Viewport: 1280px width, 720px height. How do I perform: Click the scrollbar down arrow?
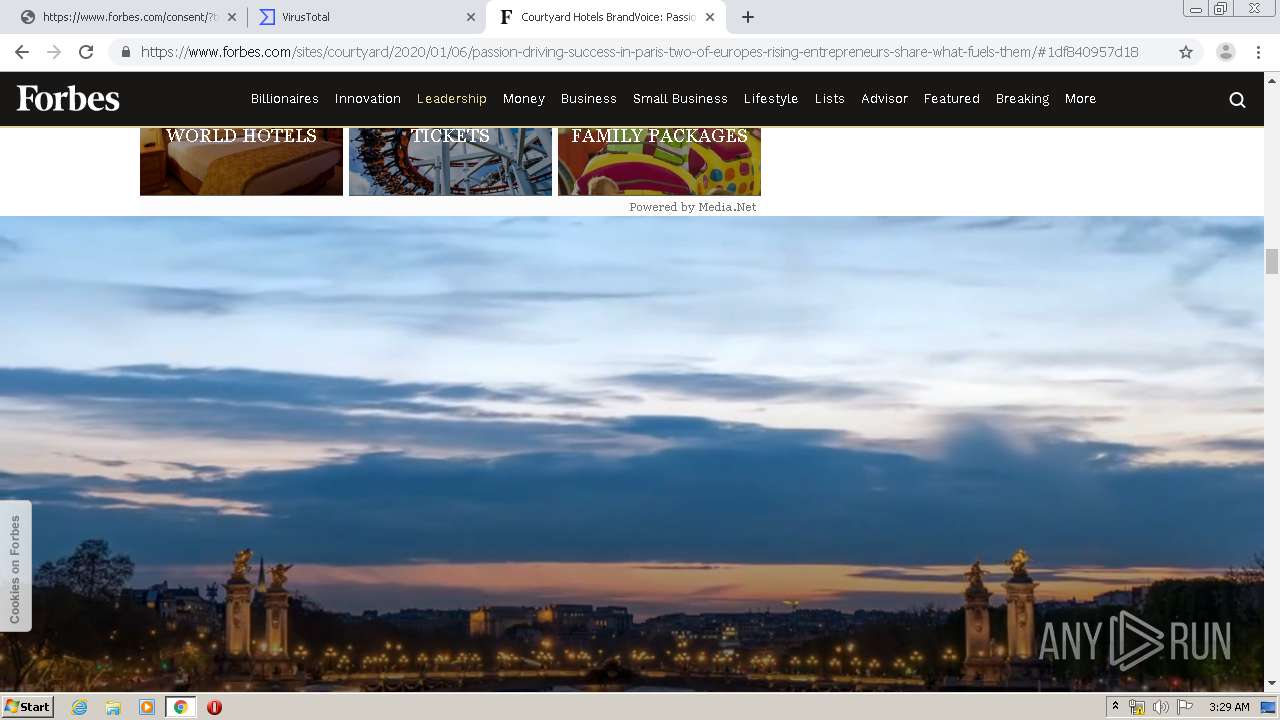click(x=1272, y=683)
